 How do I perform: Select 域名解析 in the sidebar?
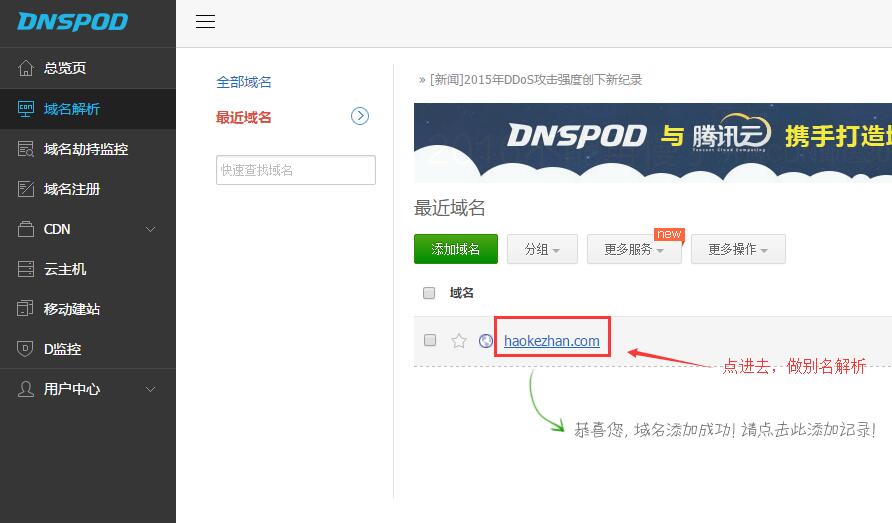[x=88, y=109]
